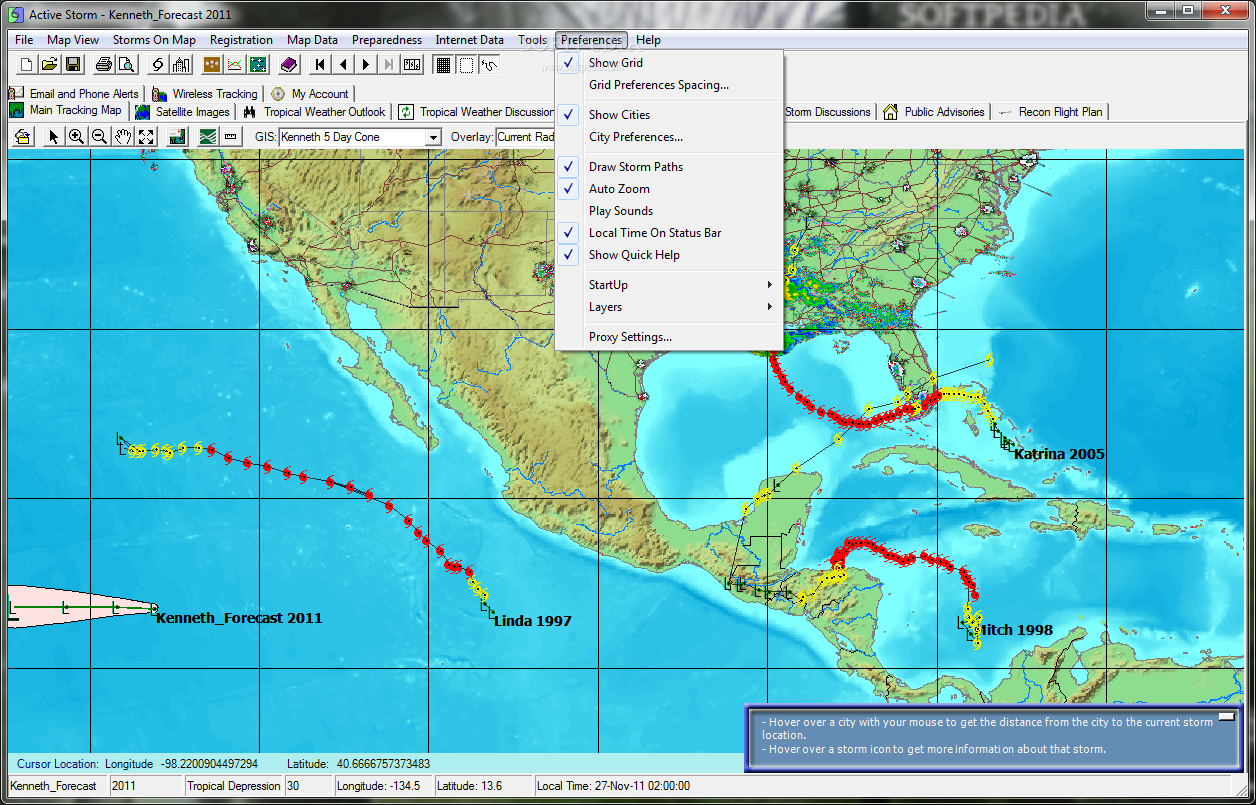Image resolution: width=1256 pixels, height=805 pixels.
Task: Click the hurricane symbol toolbar icon
Action: pyautogui.click(x=158, y=65)
